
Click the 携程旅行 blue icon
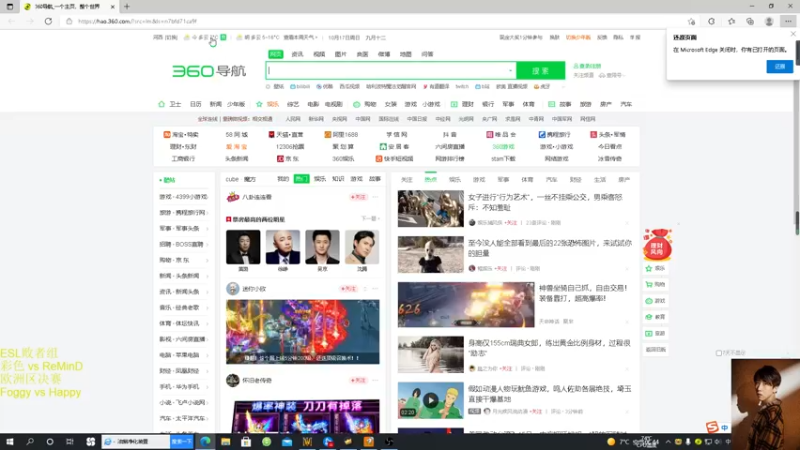(x=542, y=135)
